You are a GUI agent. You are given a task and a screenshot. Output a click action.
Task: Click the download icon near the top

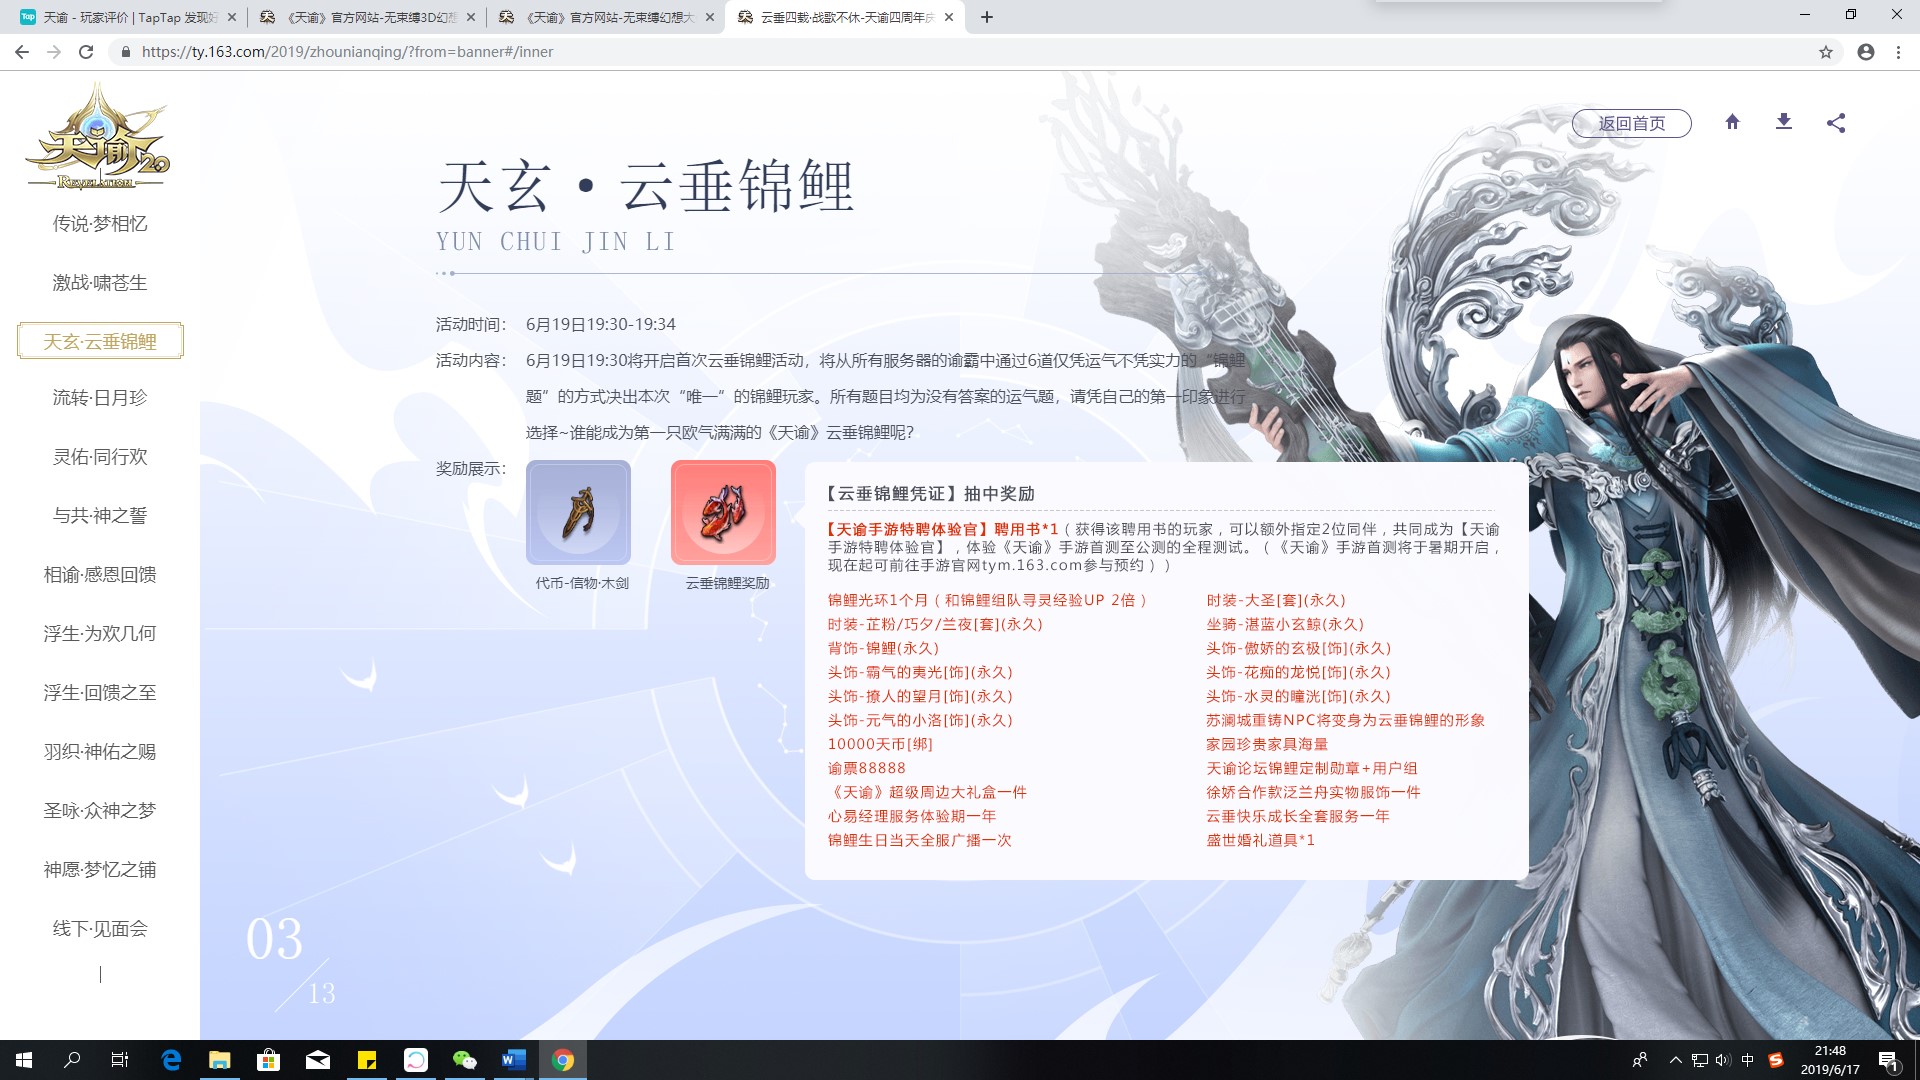tap(1783, 122)
